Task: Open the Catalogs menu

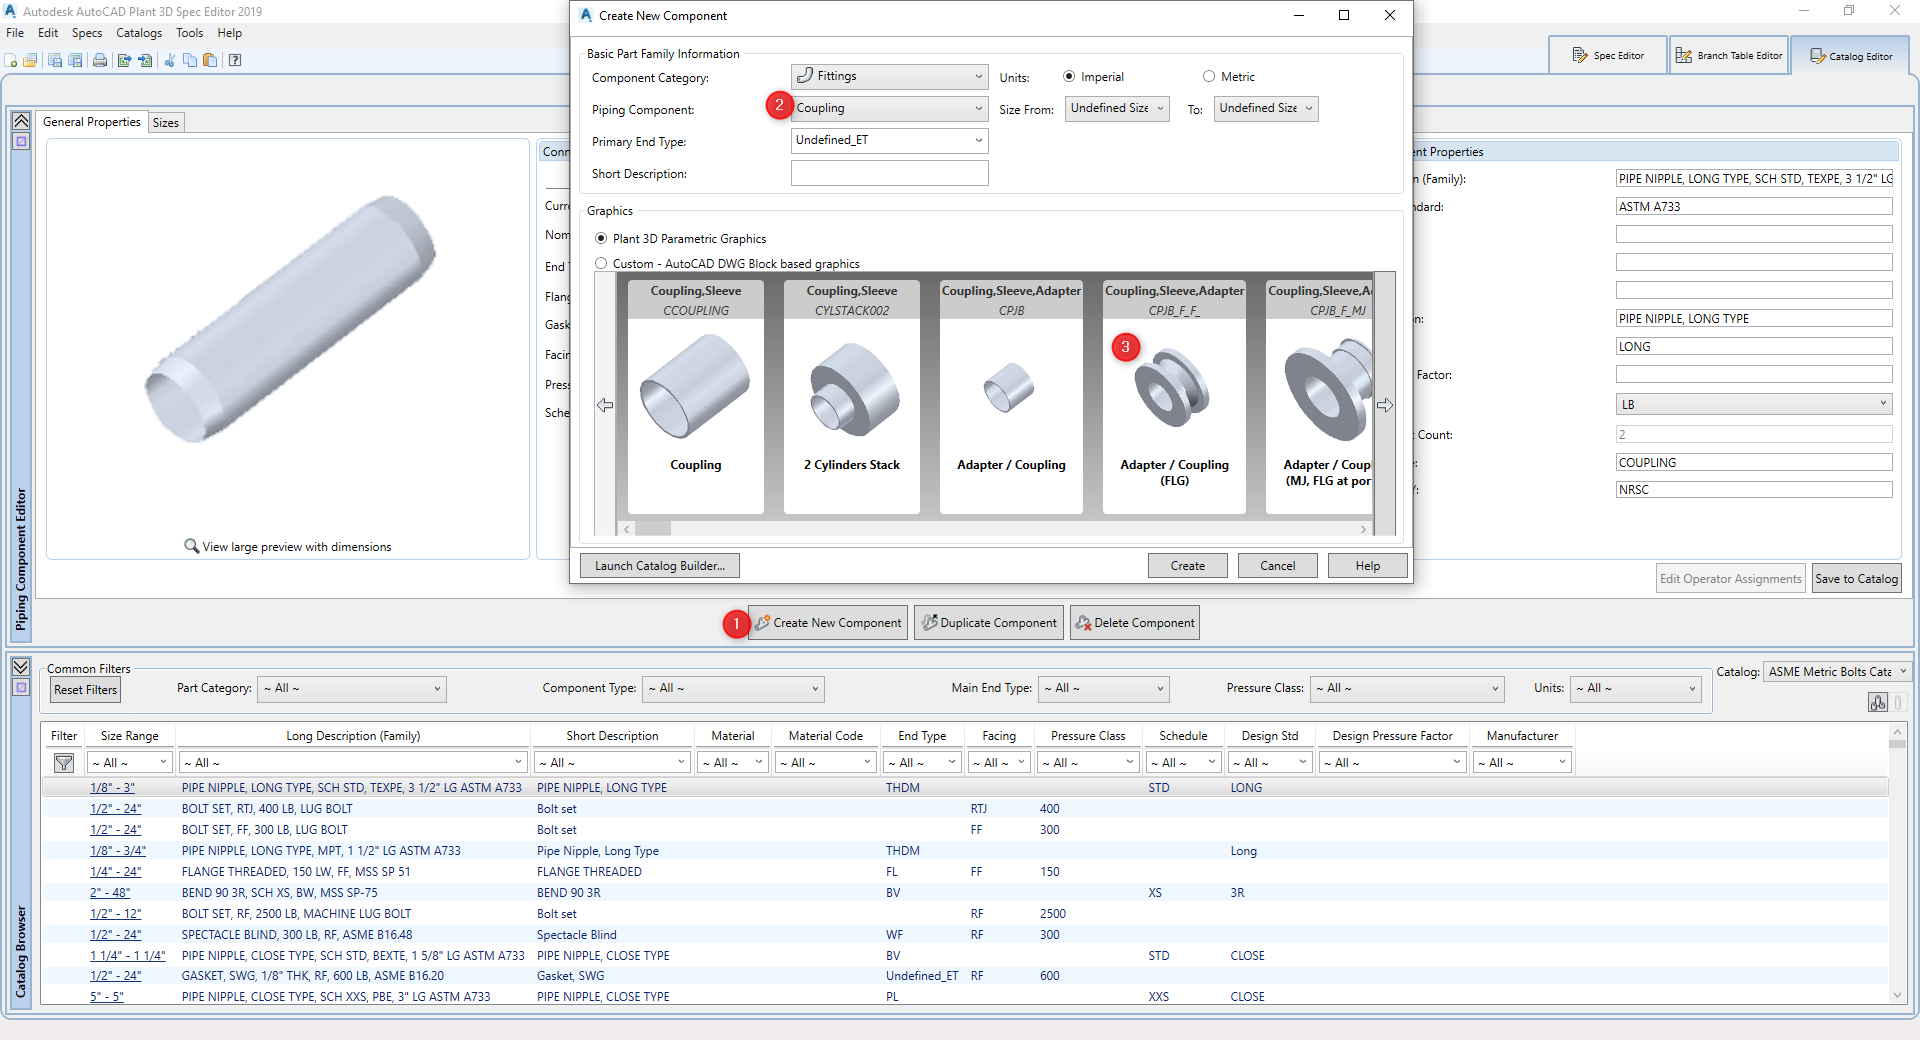Action: [x=138, y=33]
